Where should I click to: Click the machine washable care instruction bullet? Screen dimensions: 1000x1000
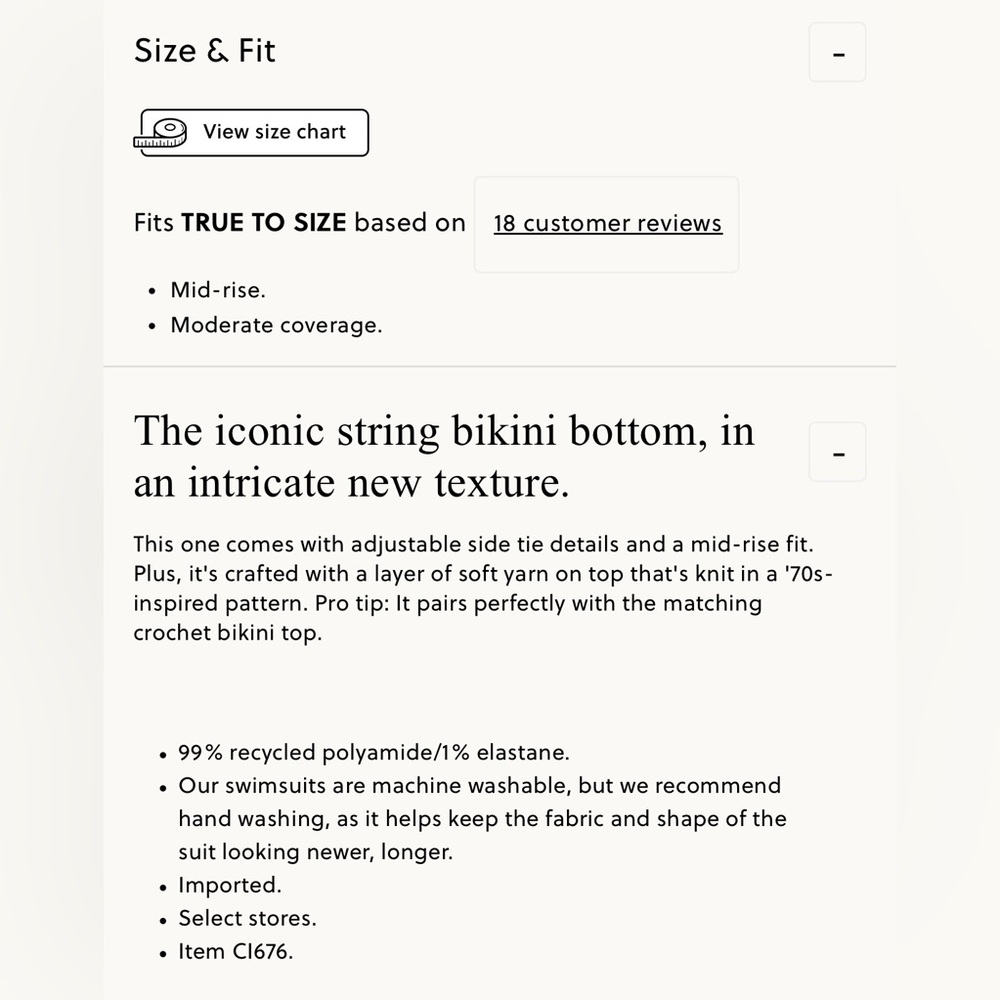[x=482, y=819]
